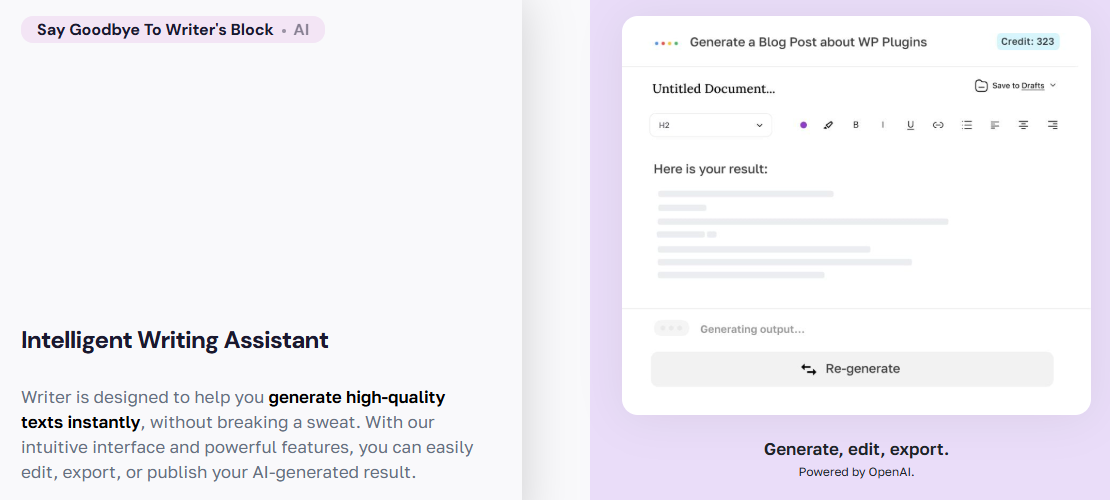
Task: Click the Untitled Document title field
Action: pyautogui.click(x=713, y=88)
